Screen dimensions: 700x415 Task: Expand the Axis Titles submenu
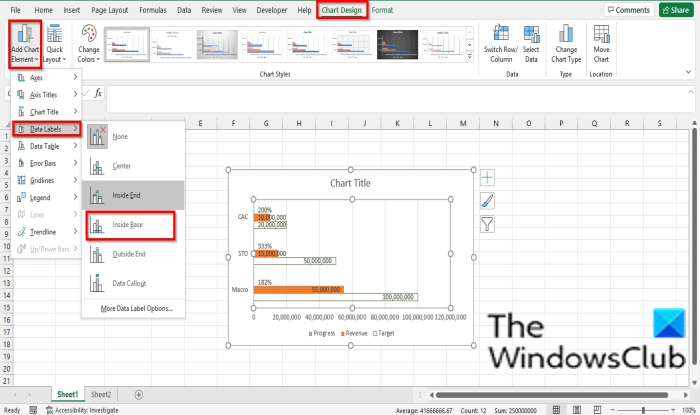46,95
